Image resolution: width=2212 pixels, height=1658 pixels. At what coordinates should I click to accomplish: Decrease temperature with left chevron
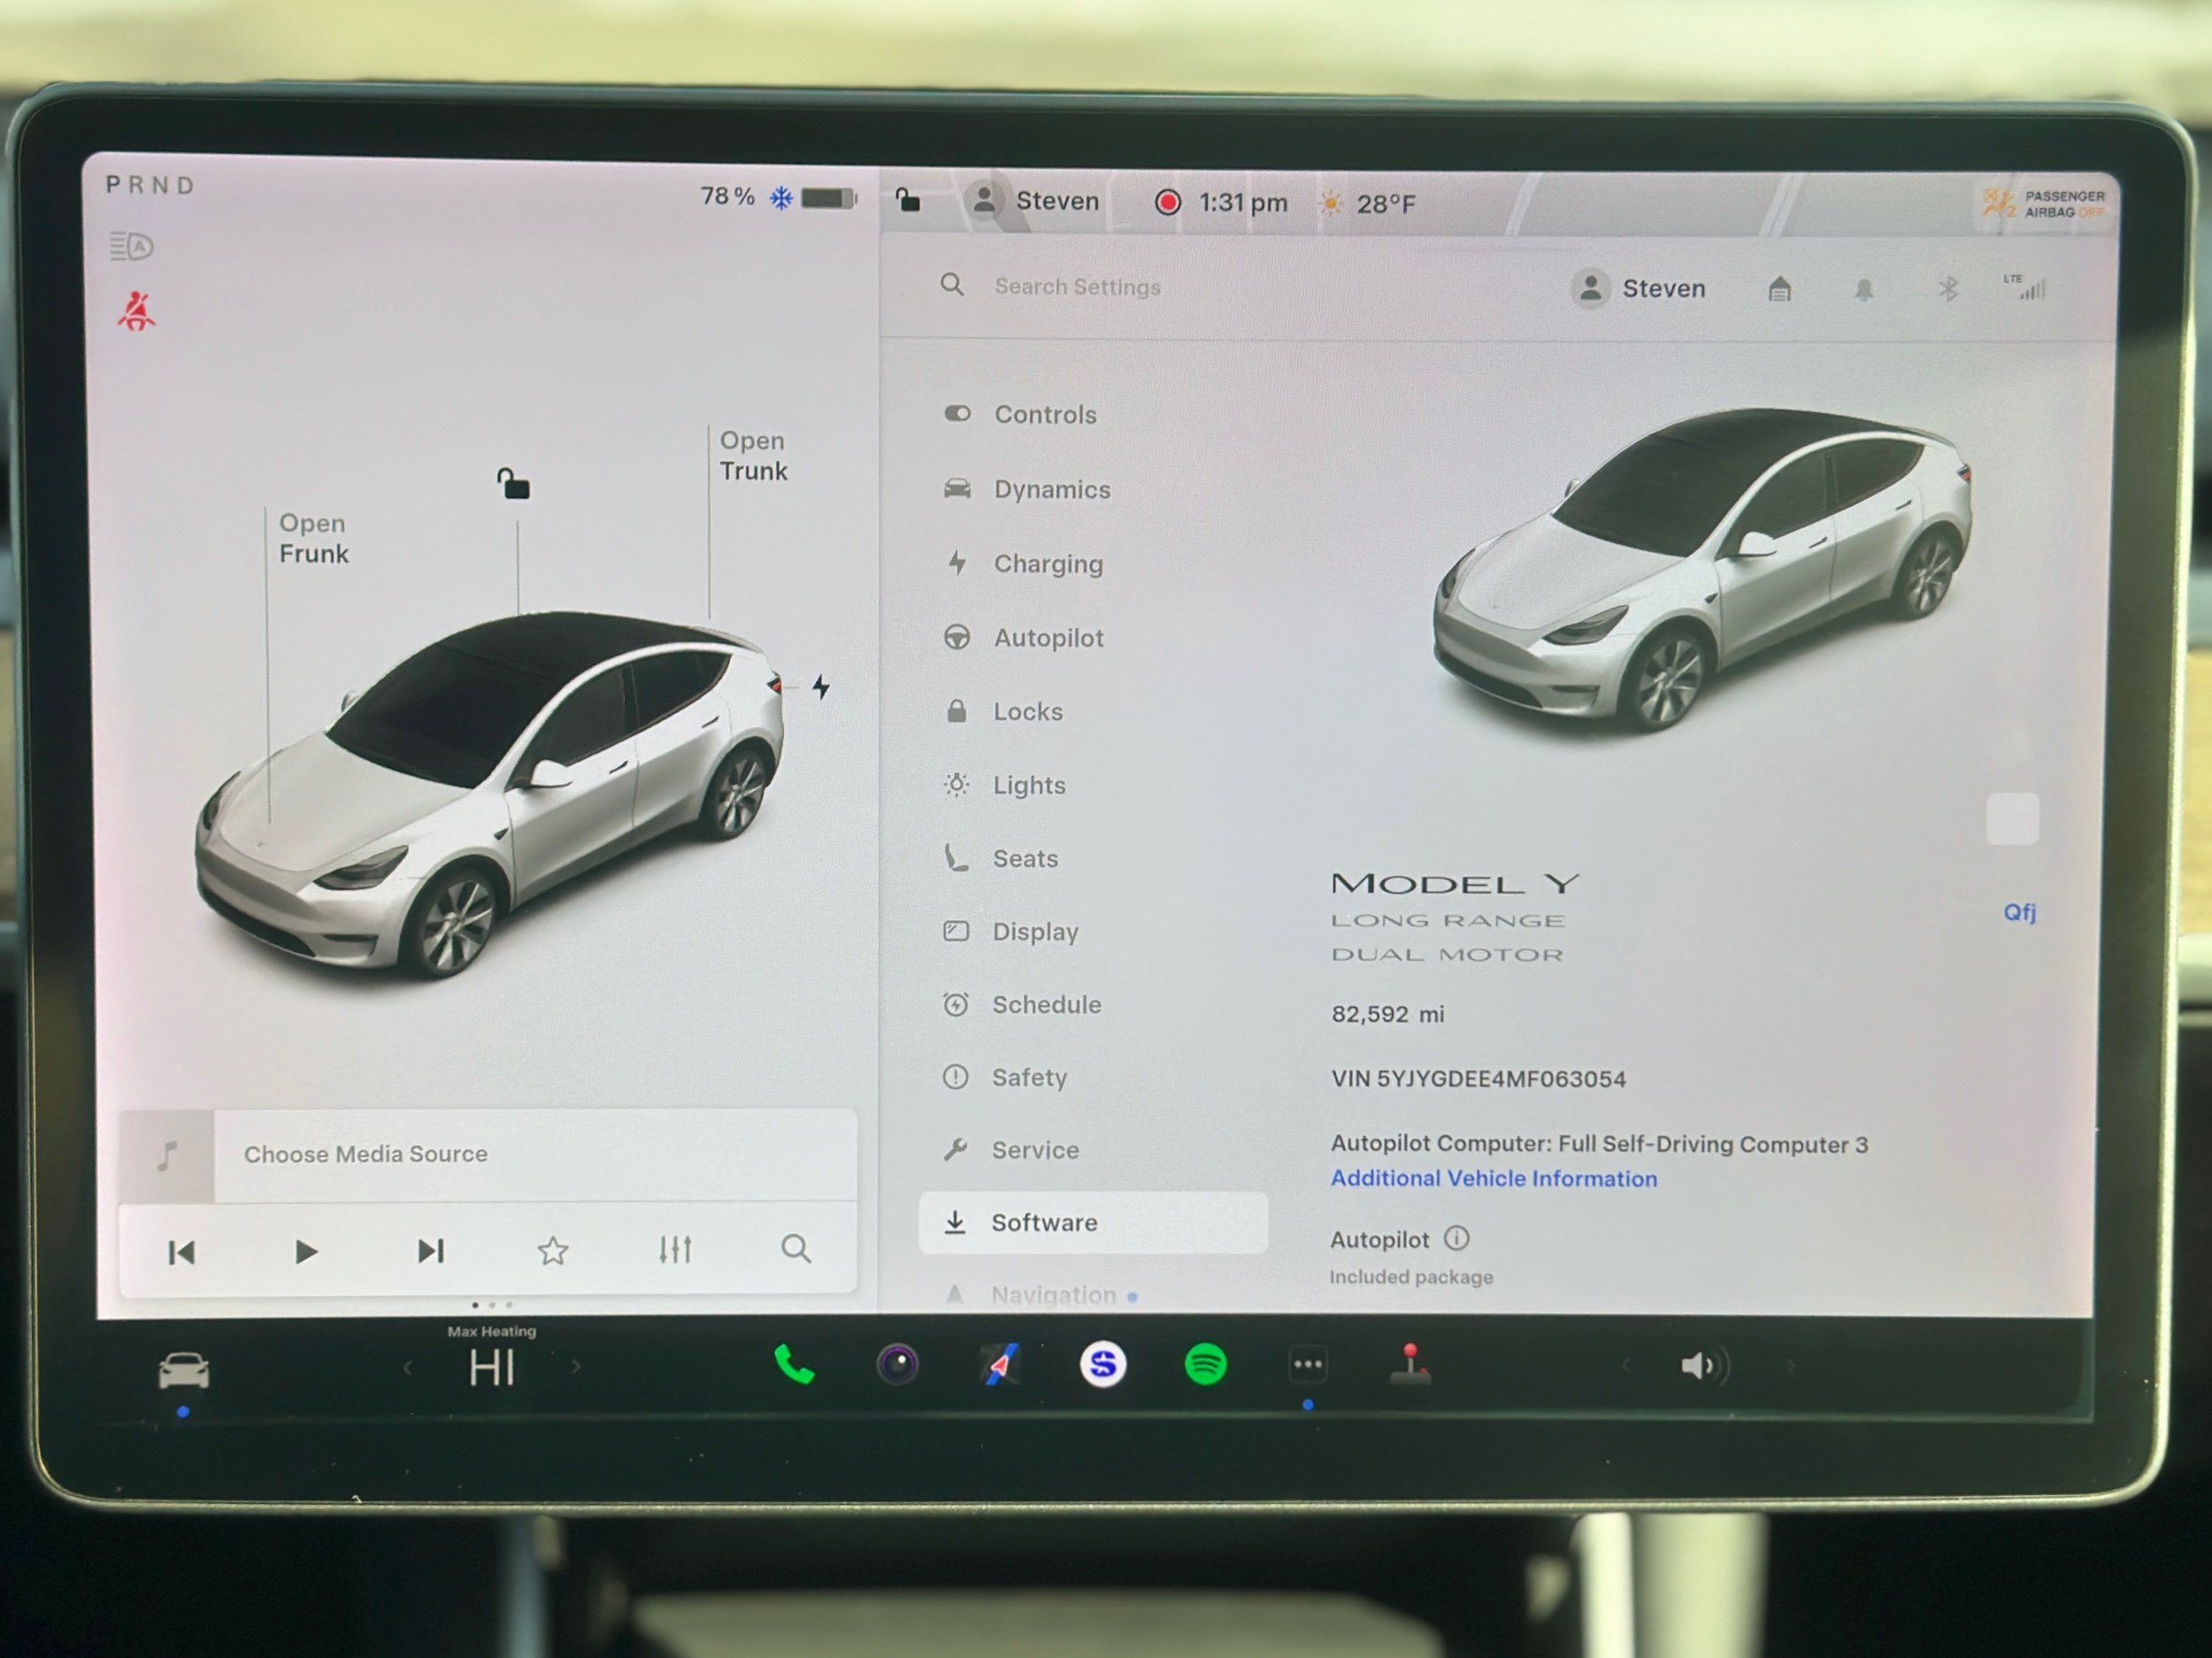pyautogui.click(x=407, y=1367)
